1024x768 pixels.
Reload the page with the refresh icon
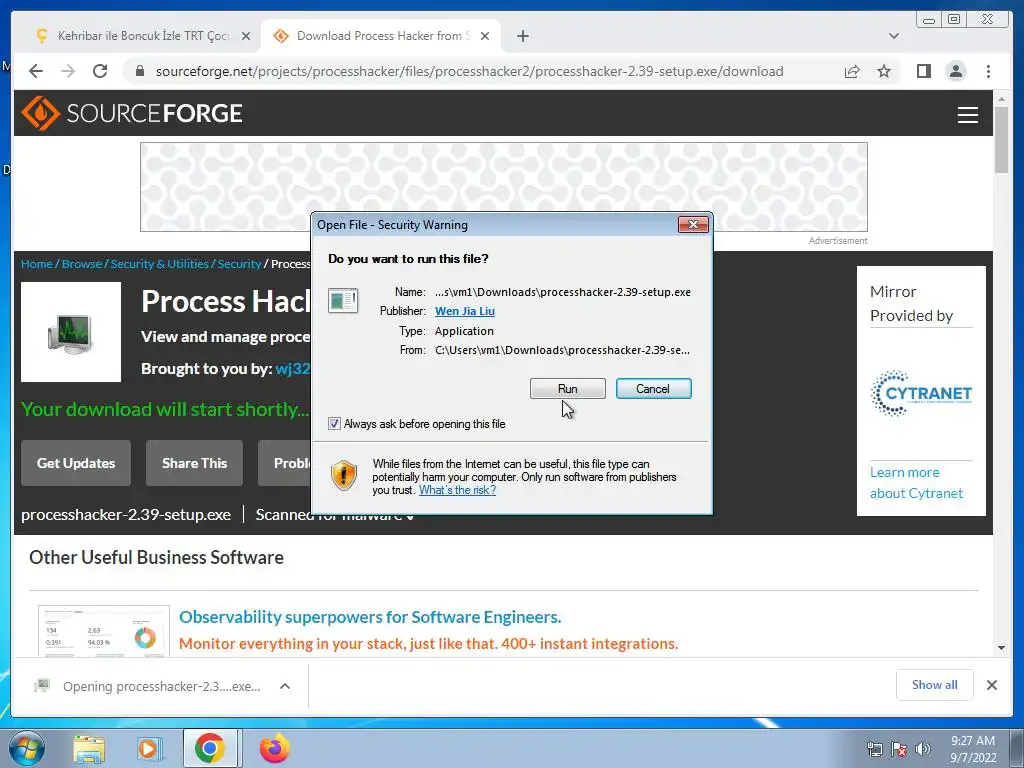[x=100, y=71]
